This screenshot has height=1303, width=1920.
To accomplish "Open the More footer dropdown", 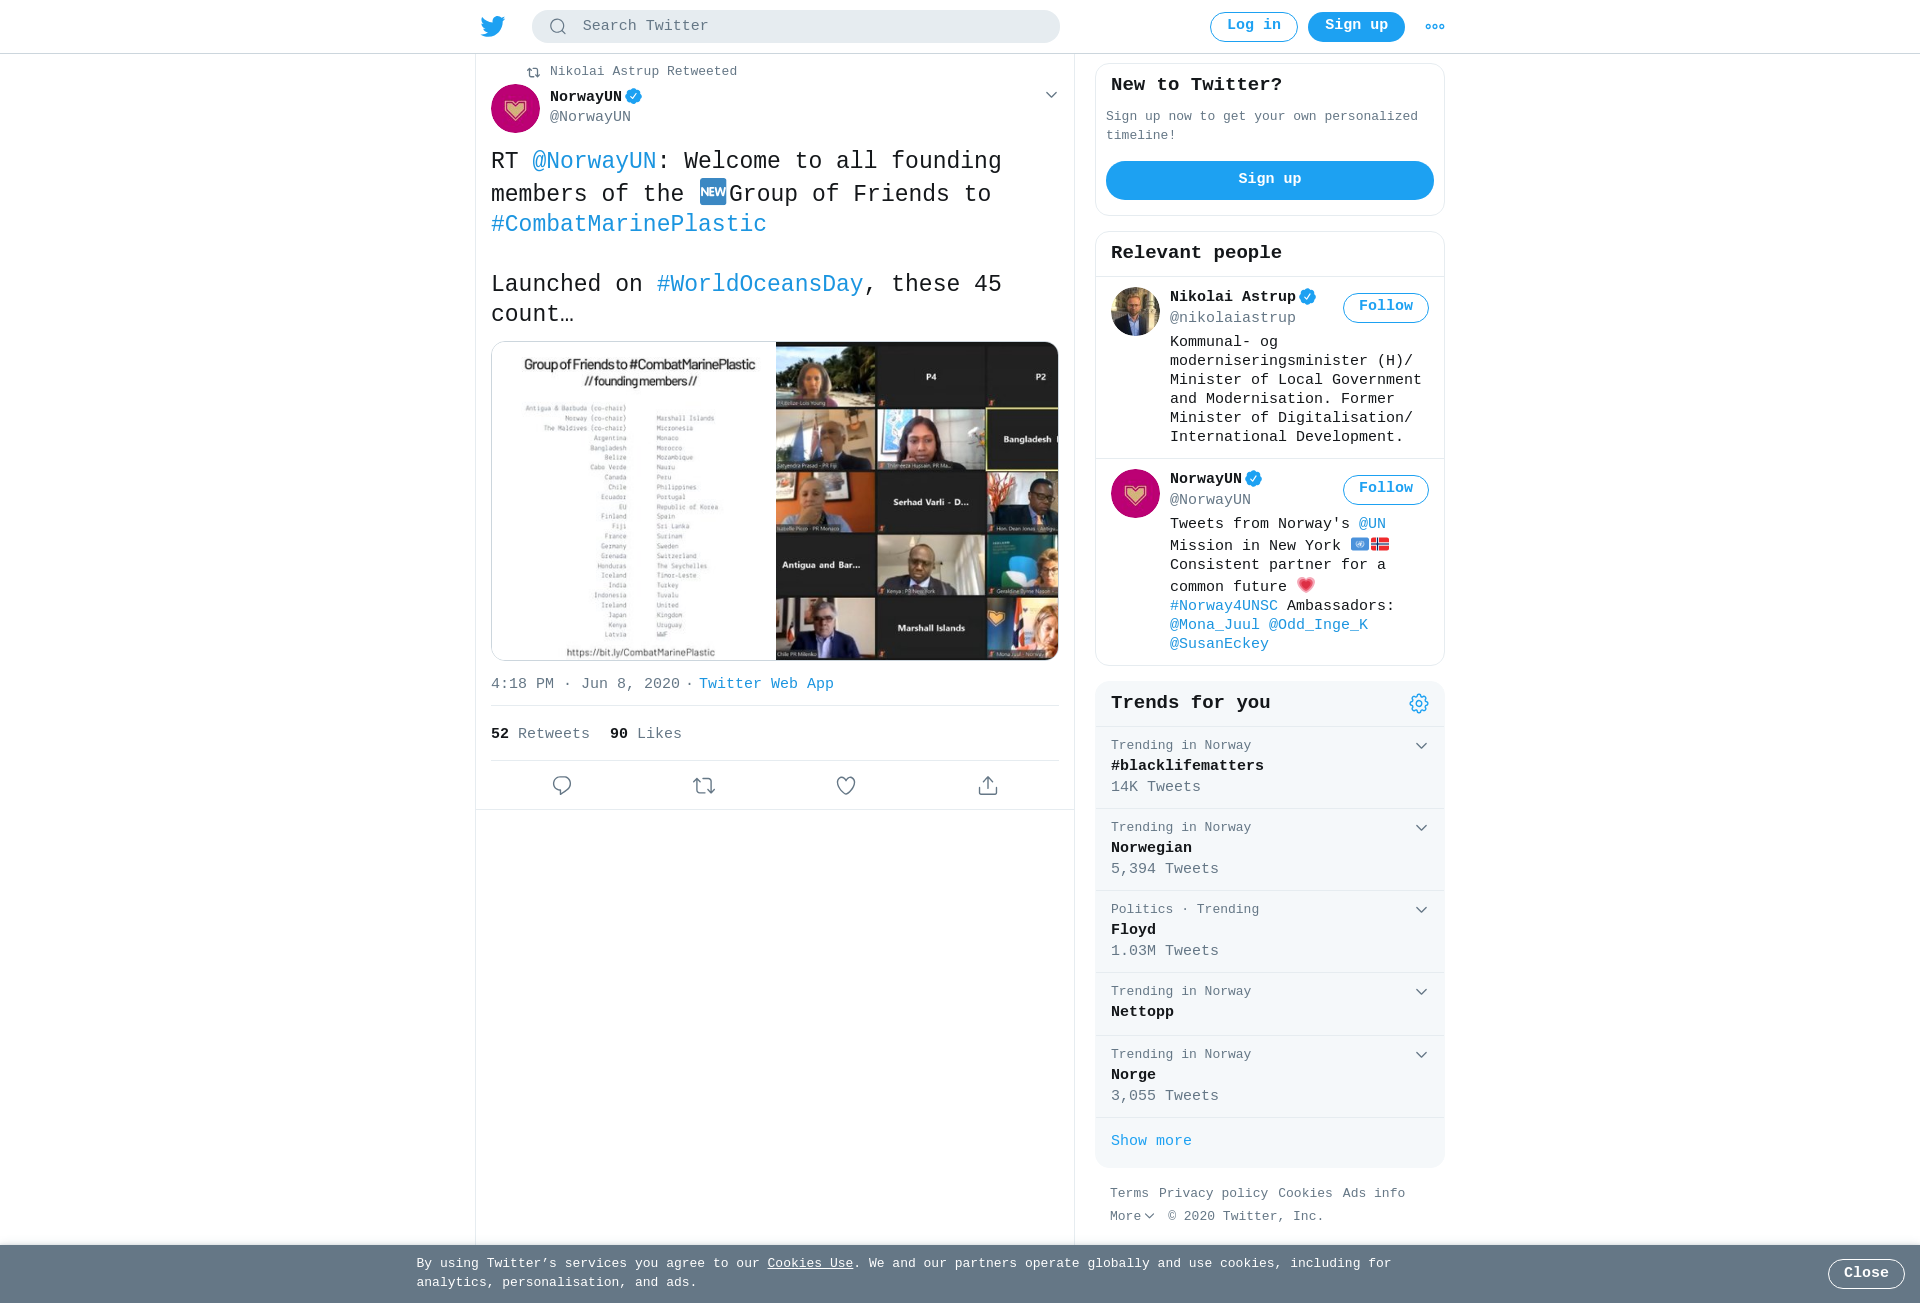I will pyautogui.click(x=1132, y=1217).
